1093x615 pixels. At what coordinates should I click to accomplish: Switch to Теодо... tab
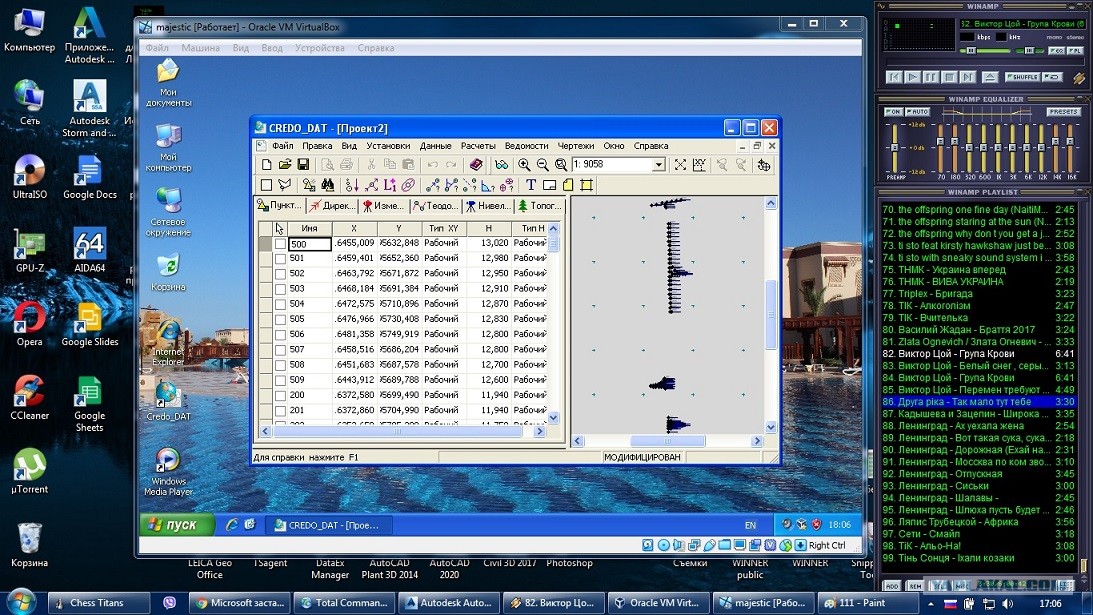pos(436,206)
